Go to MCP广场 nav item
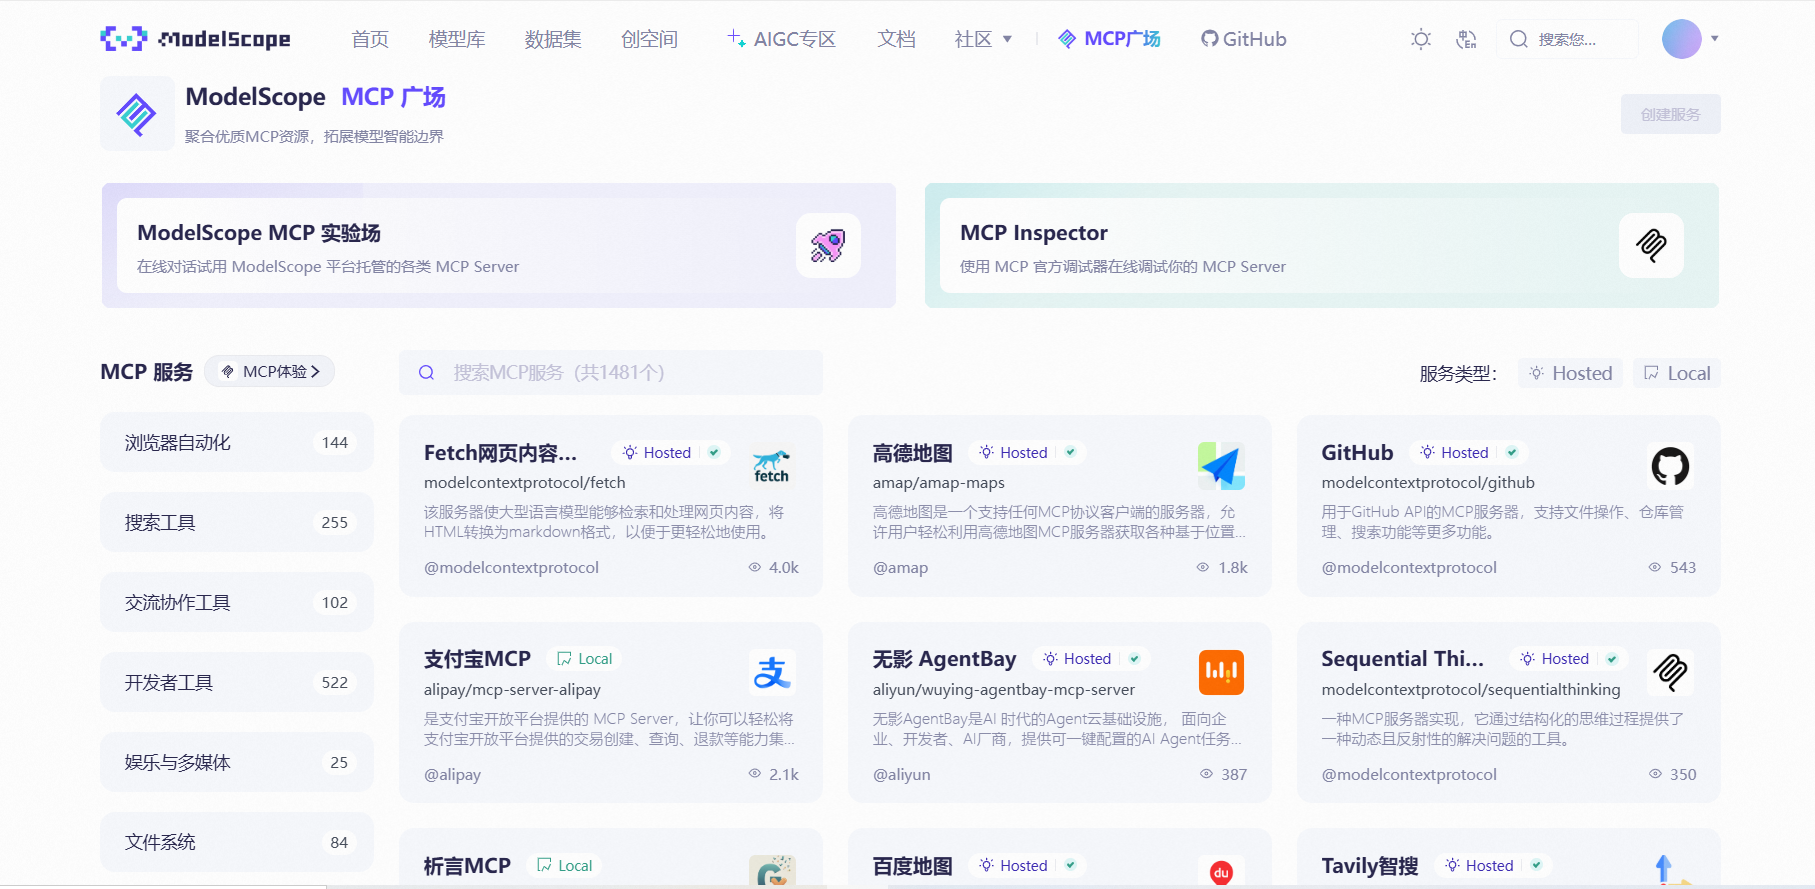This screenshot has width=1815, height=889. click(x=1109, y=39)
